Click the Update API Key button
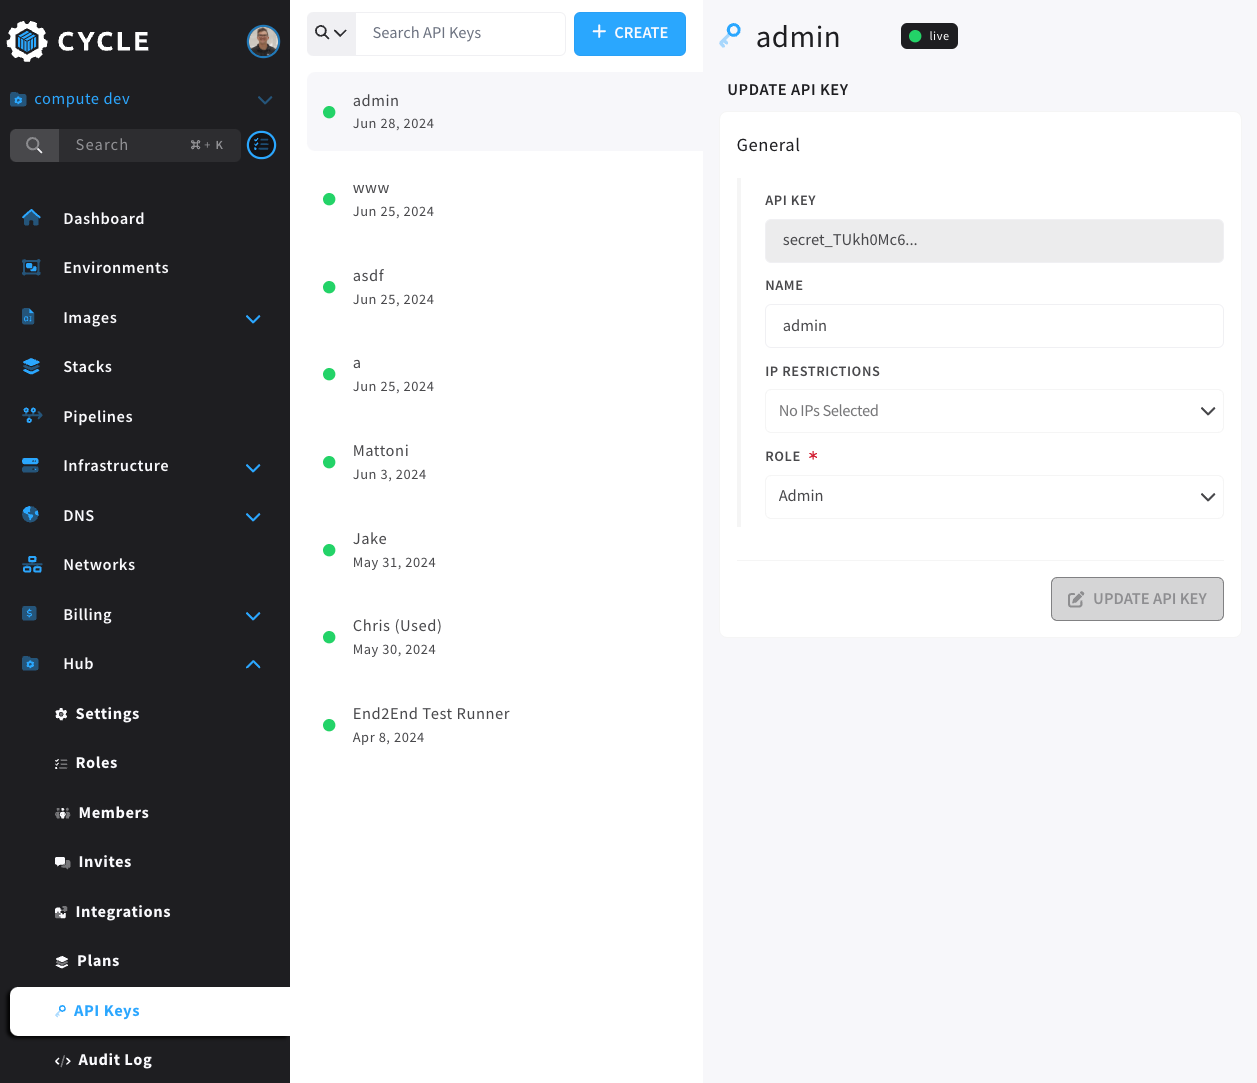 pyautogui.click(x=1137, y=599)
